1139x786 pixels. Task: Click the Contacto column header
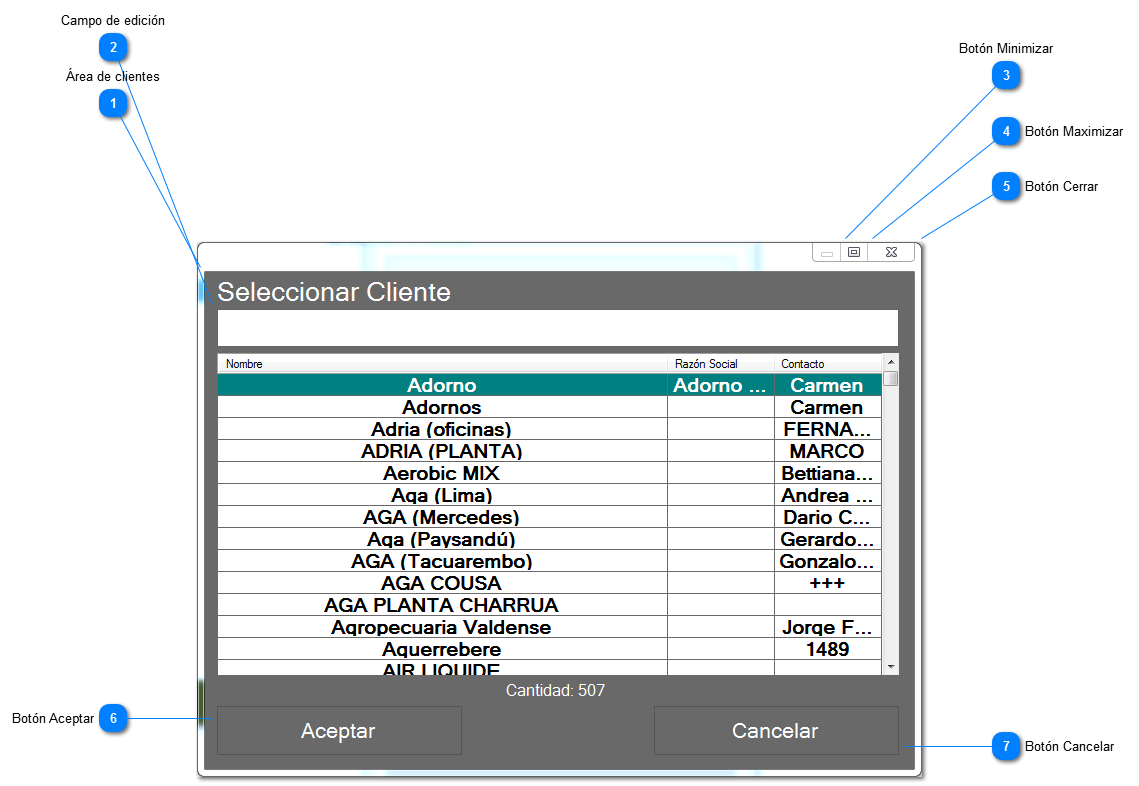[827, 364]
